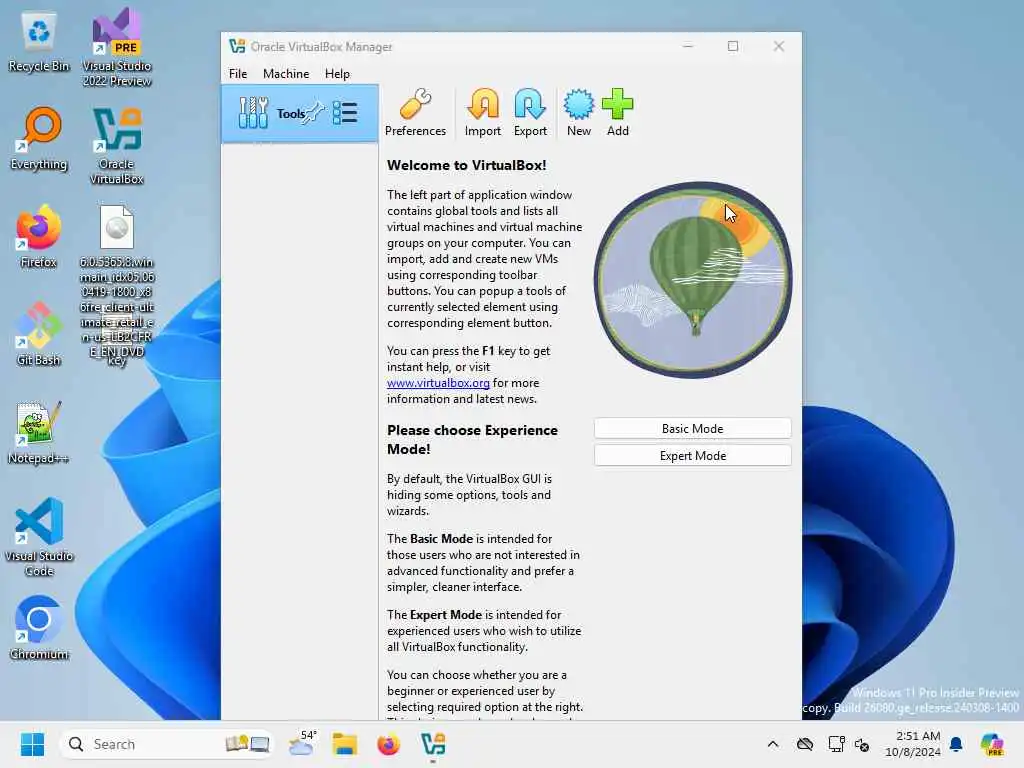The height and width of the screenshot is (768, 1024).
Task: Open Firefox from the taskbar
Action: (x=389, y=744)
